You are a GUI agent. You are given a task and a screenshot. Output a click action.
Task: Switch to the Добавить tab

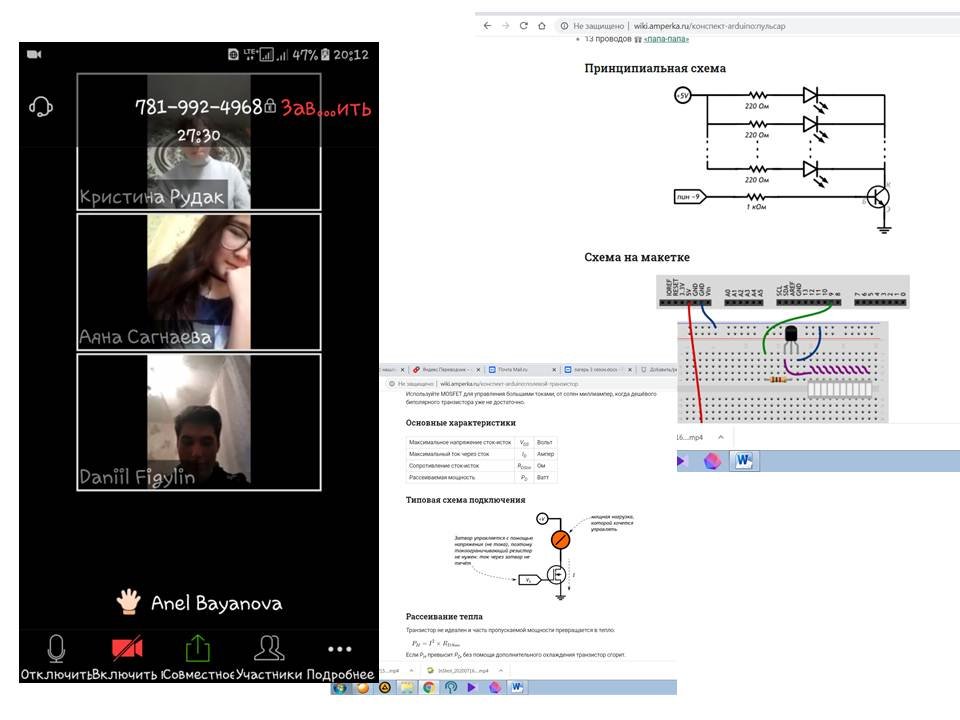point(658,370)
